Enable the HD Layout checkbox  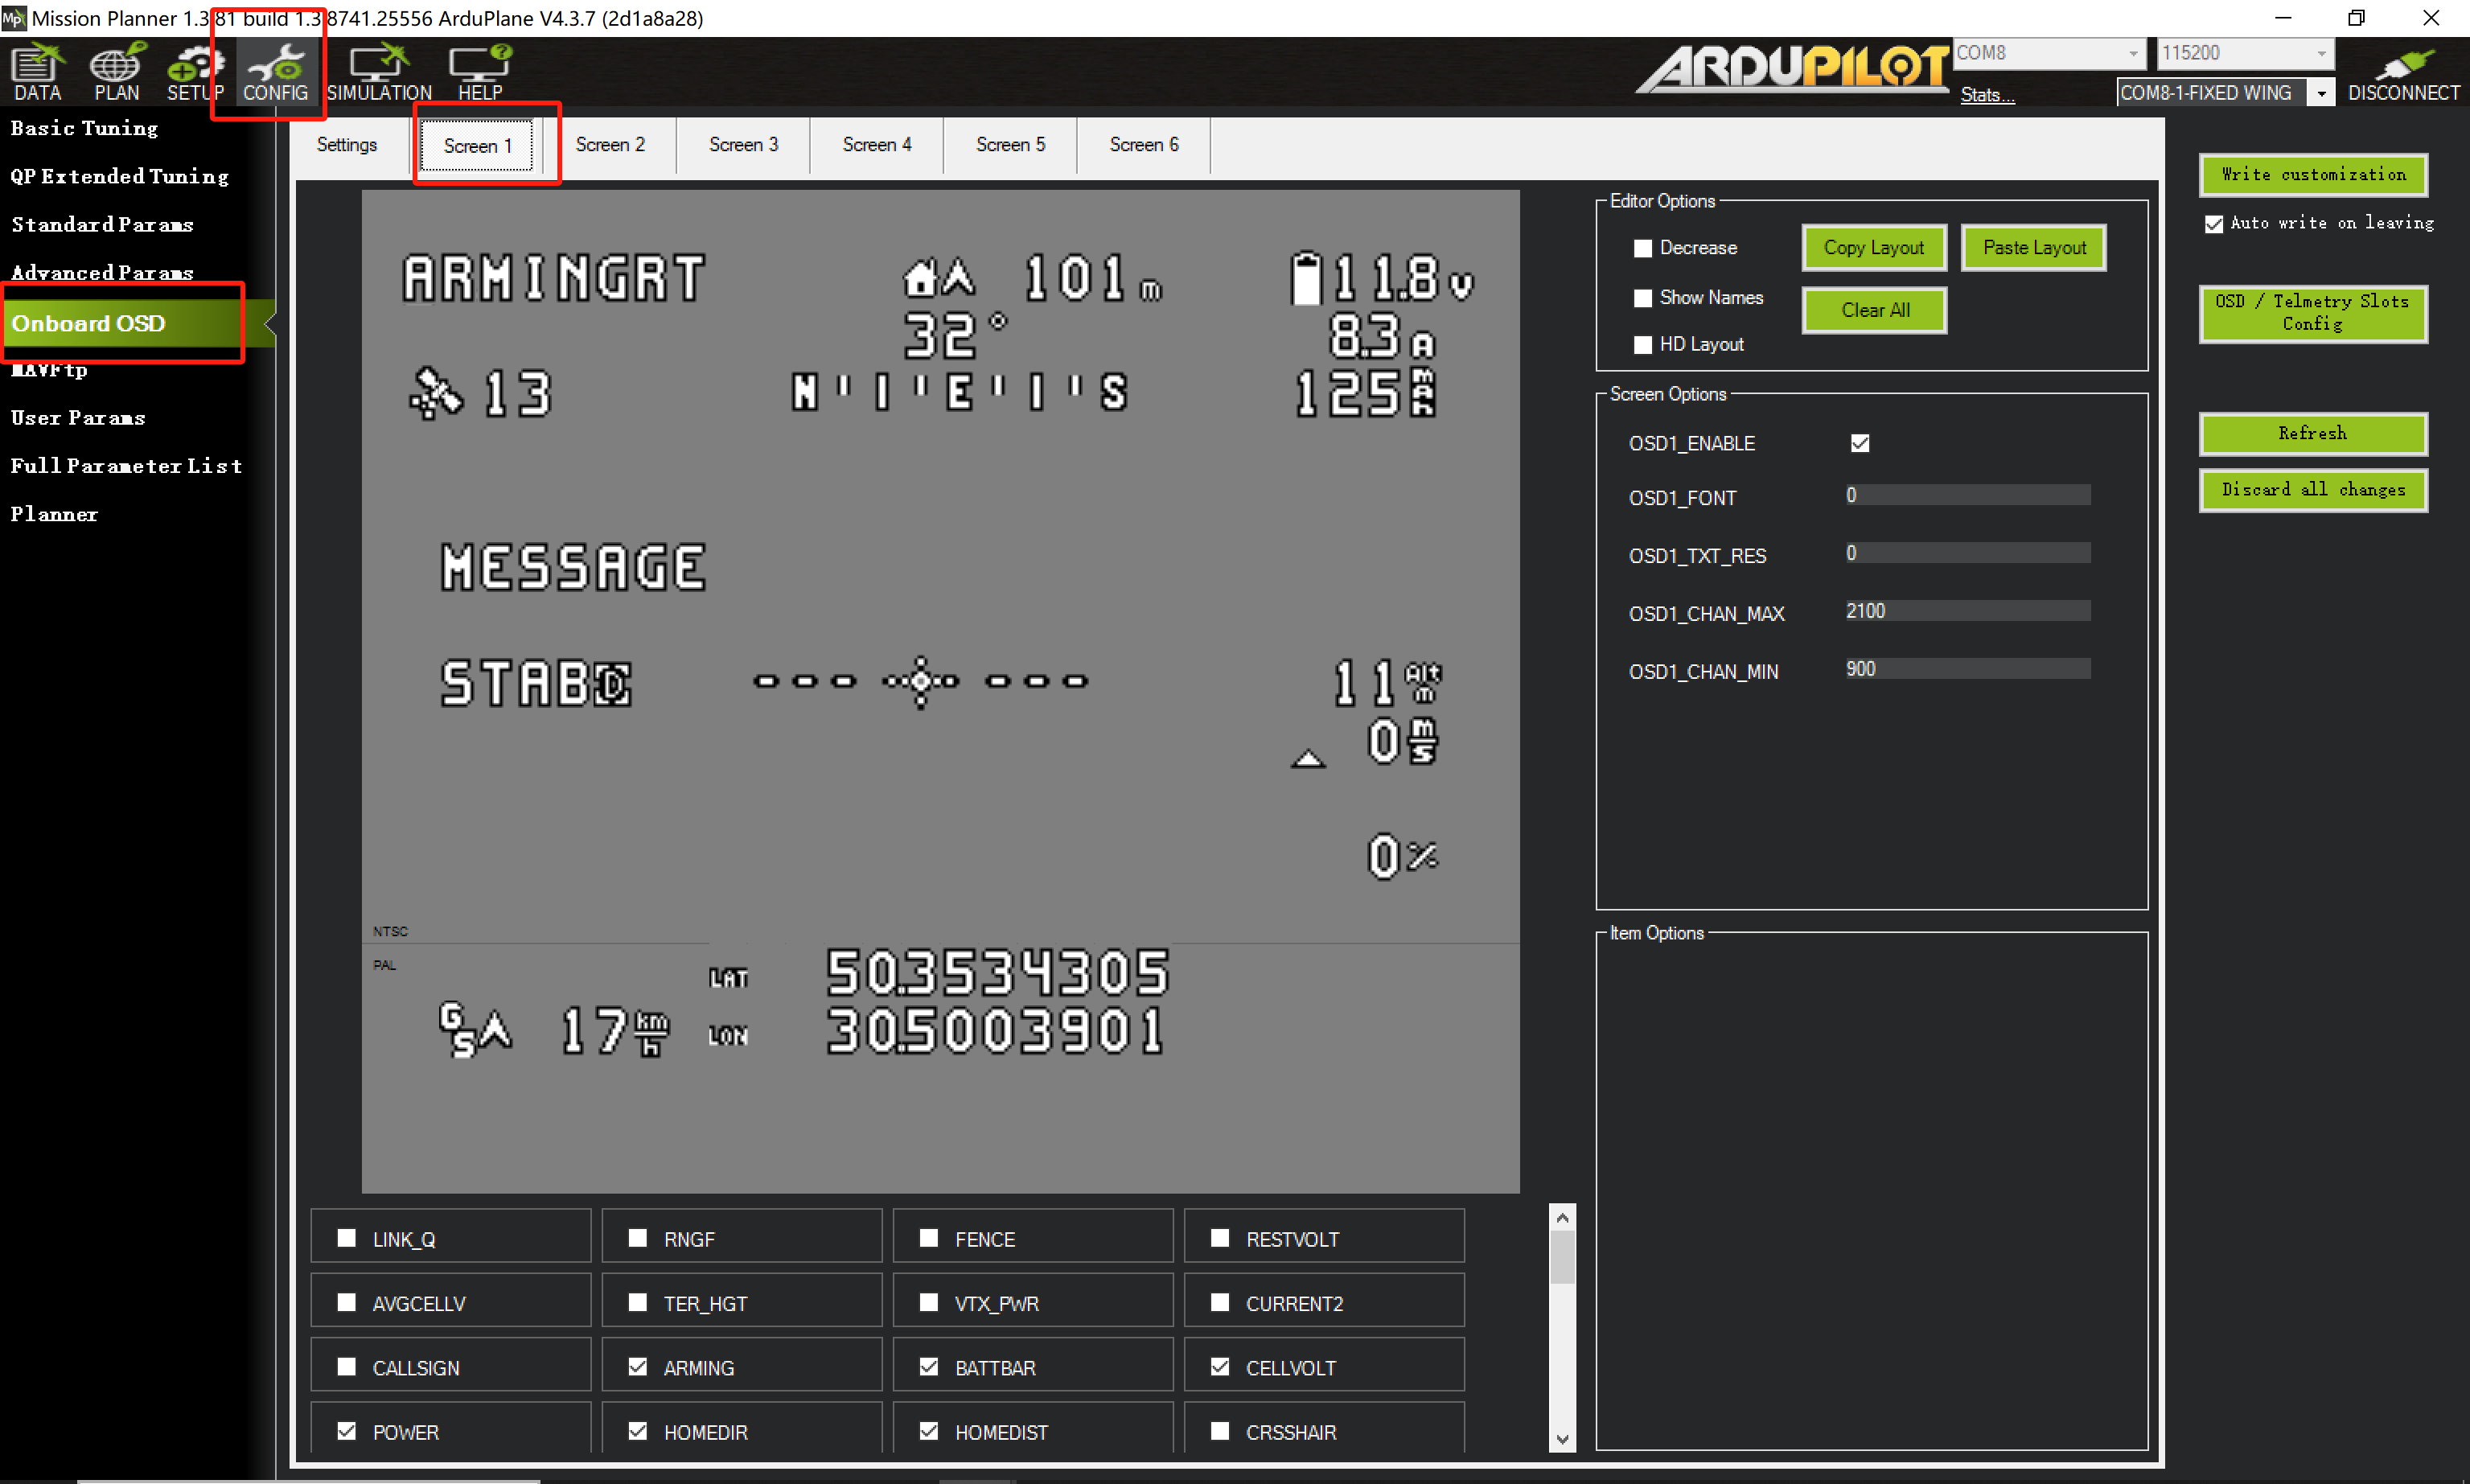1642,344
